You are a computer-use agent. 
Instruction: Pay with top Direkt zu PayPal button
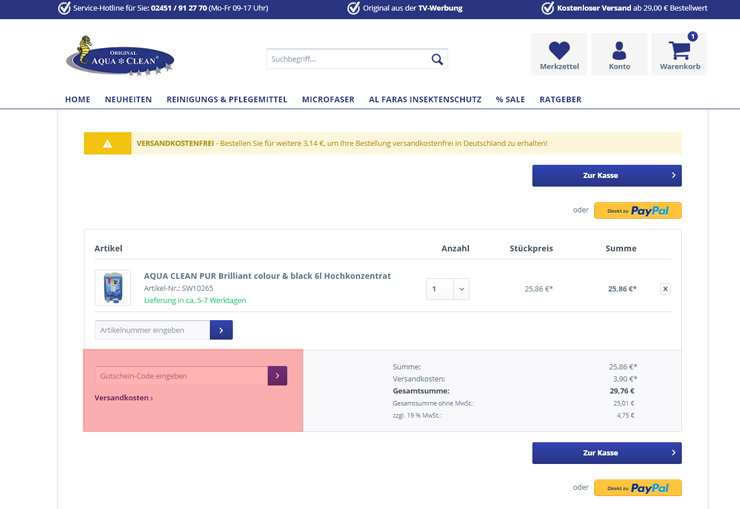pyautogui.click(x=638, y=210)
